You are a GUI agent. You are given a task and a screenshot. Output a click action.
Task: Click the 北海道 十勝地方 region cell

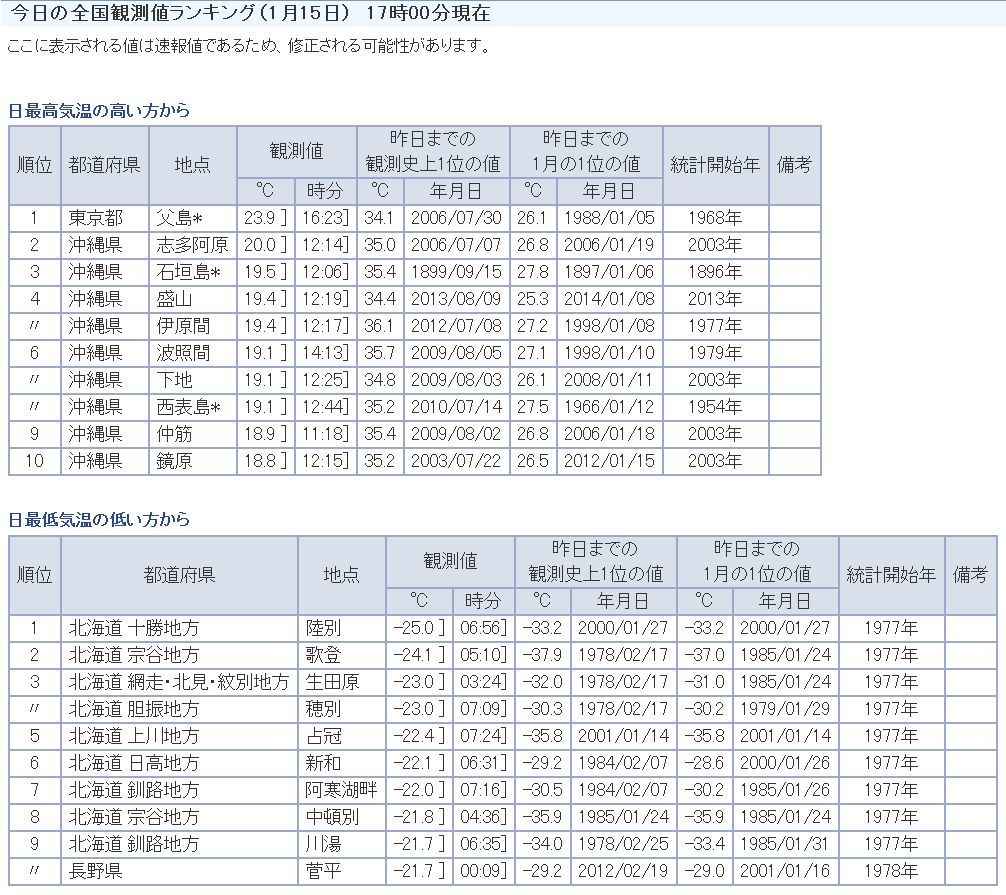point(134,628)
